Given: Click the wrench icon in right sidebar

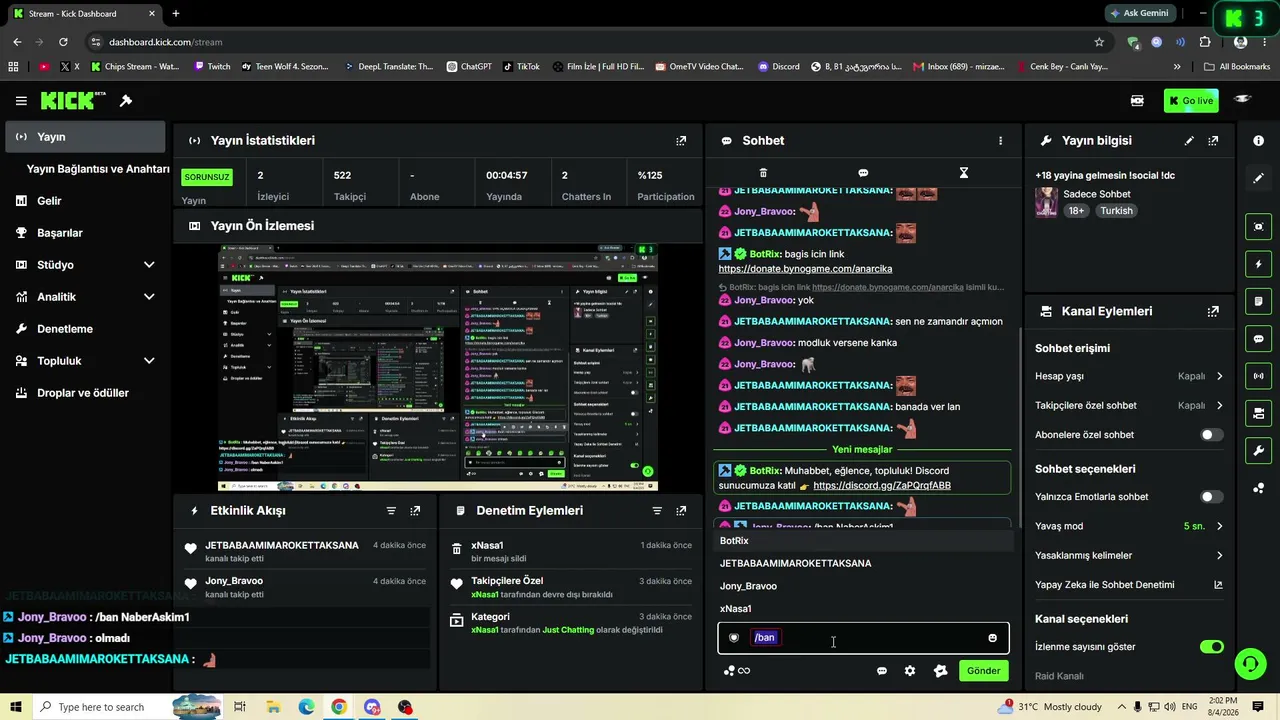Looking at the screenshot, I should pos(1258,451).
